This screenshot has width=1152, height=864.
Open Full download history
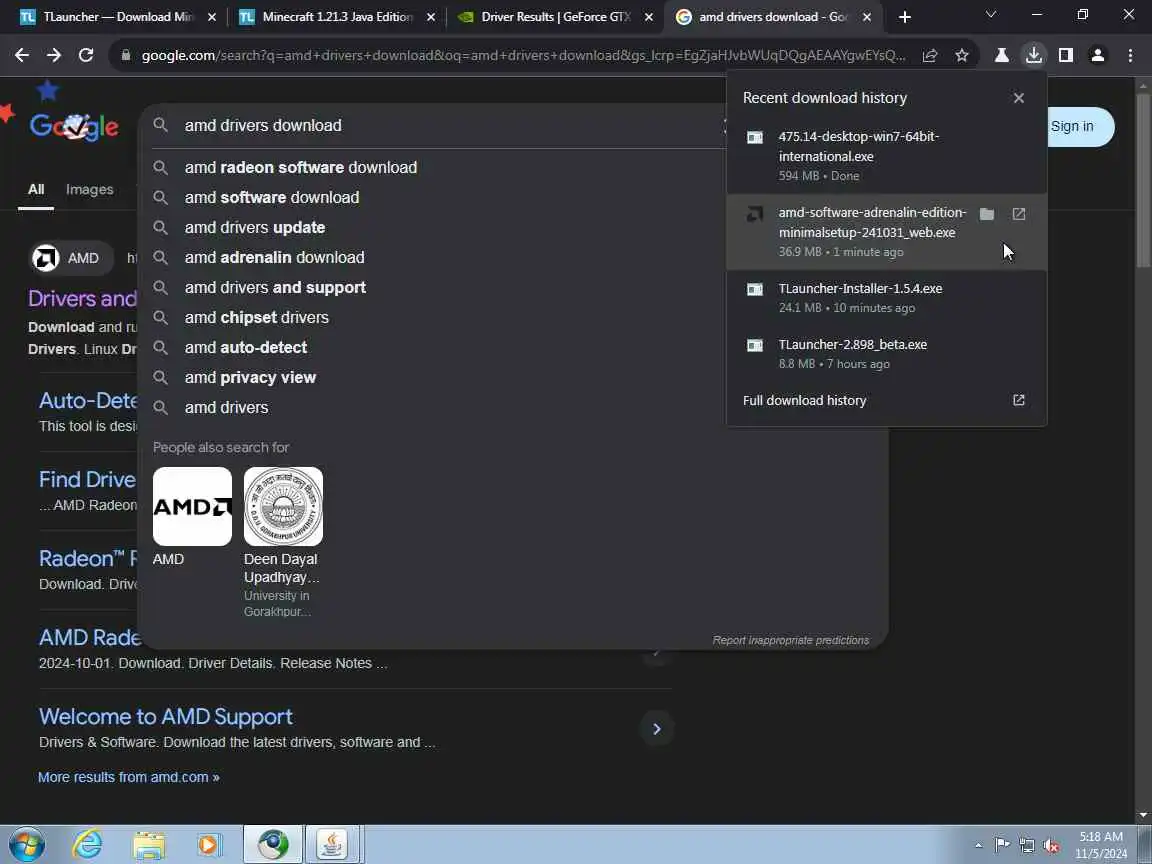[x=886, y=400]
